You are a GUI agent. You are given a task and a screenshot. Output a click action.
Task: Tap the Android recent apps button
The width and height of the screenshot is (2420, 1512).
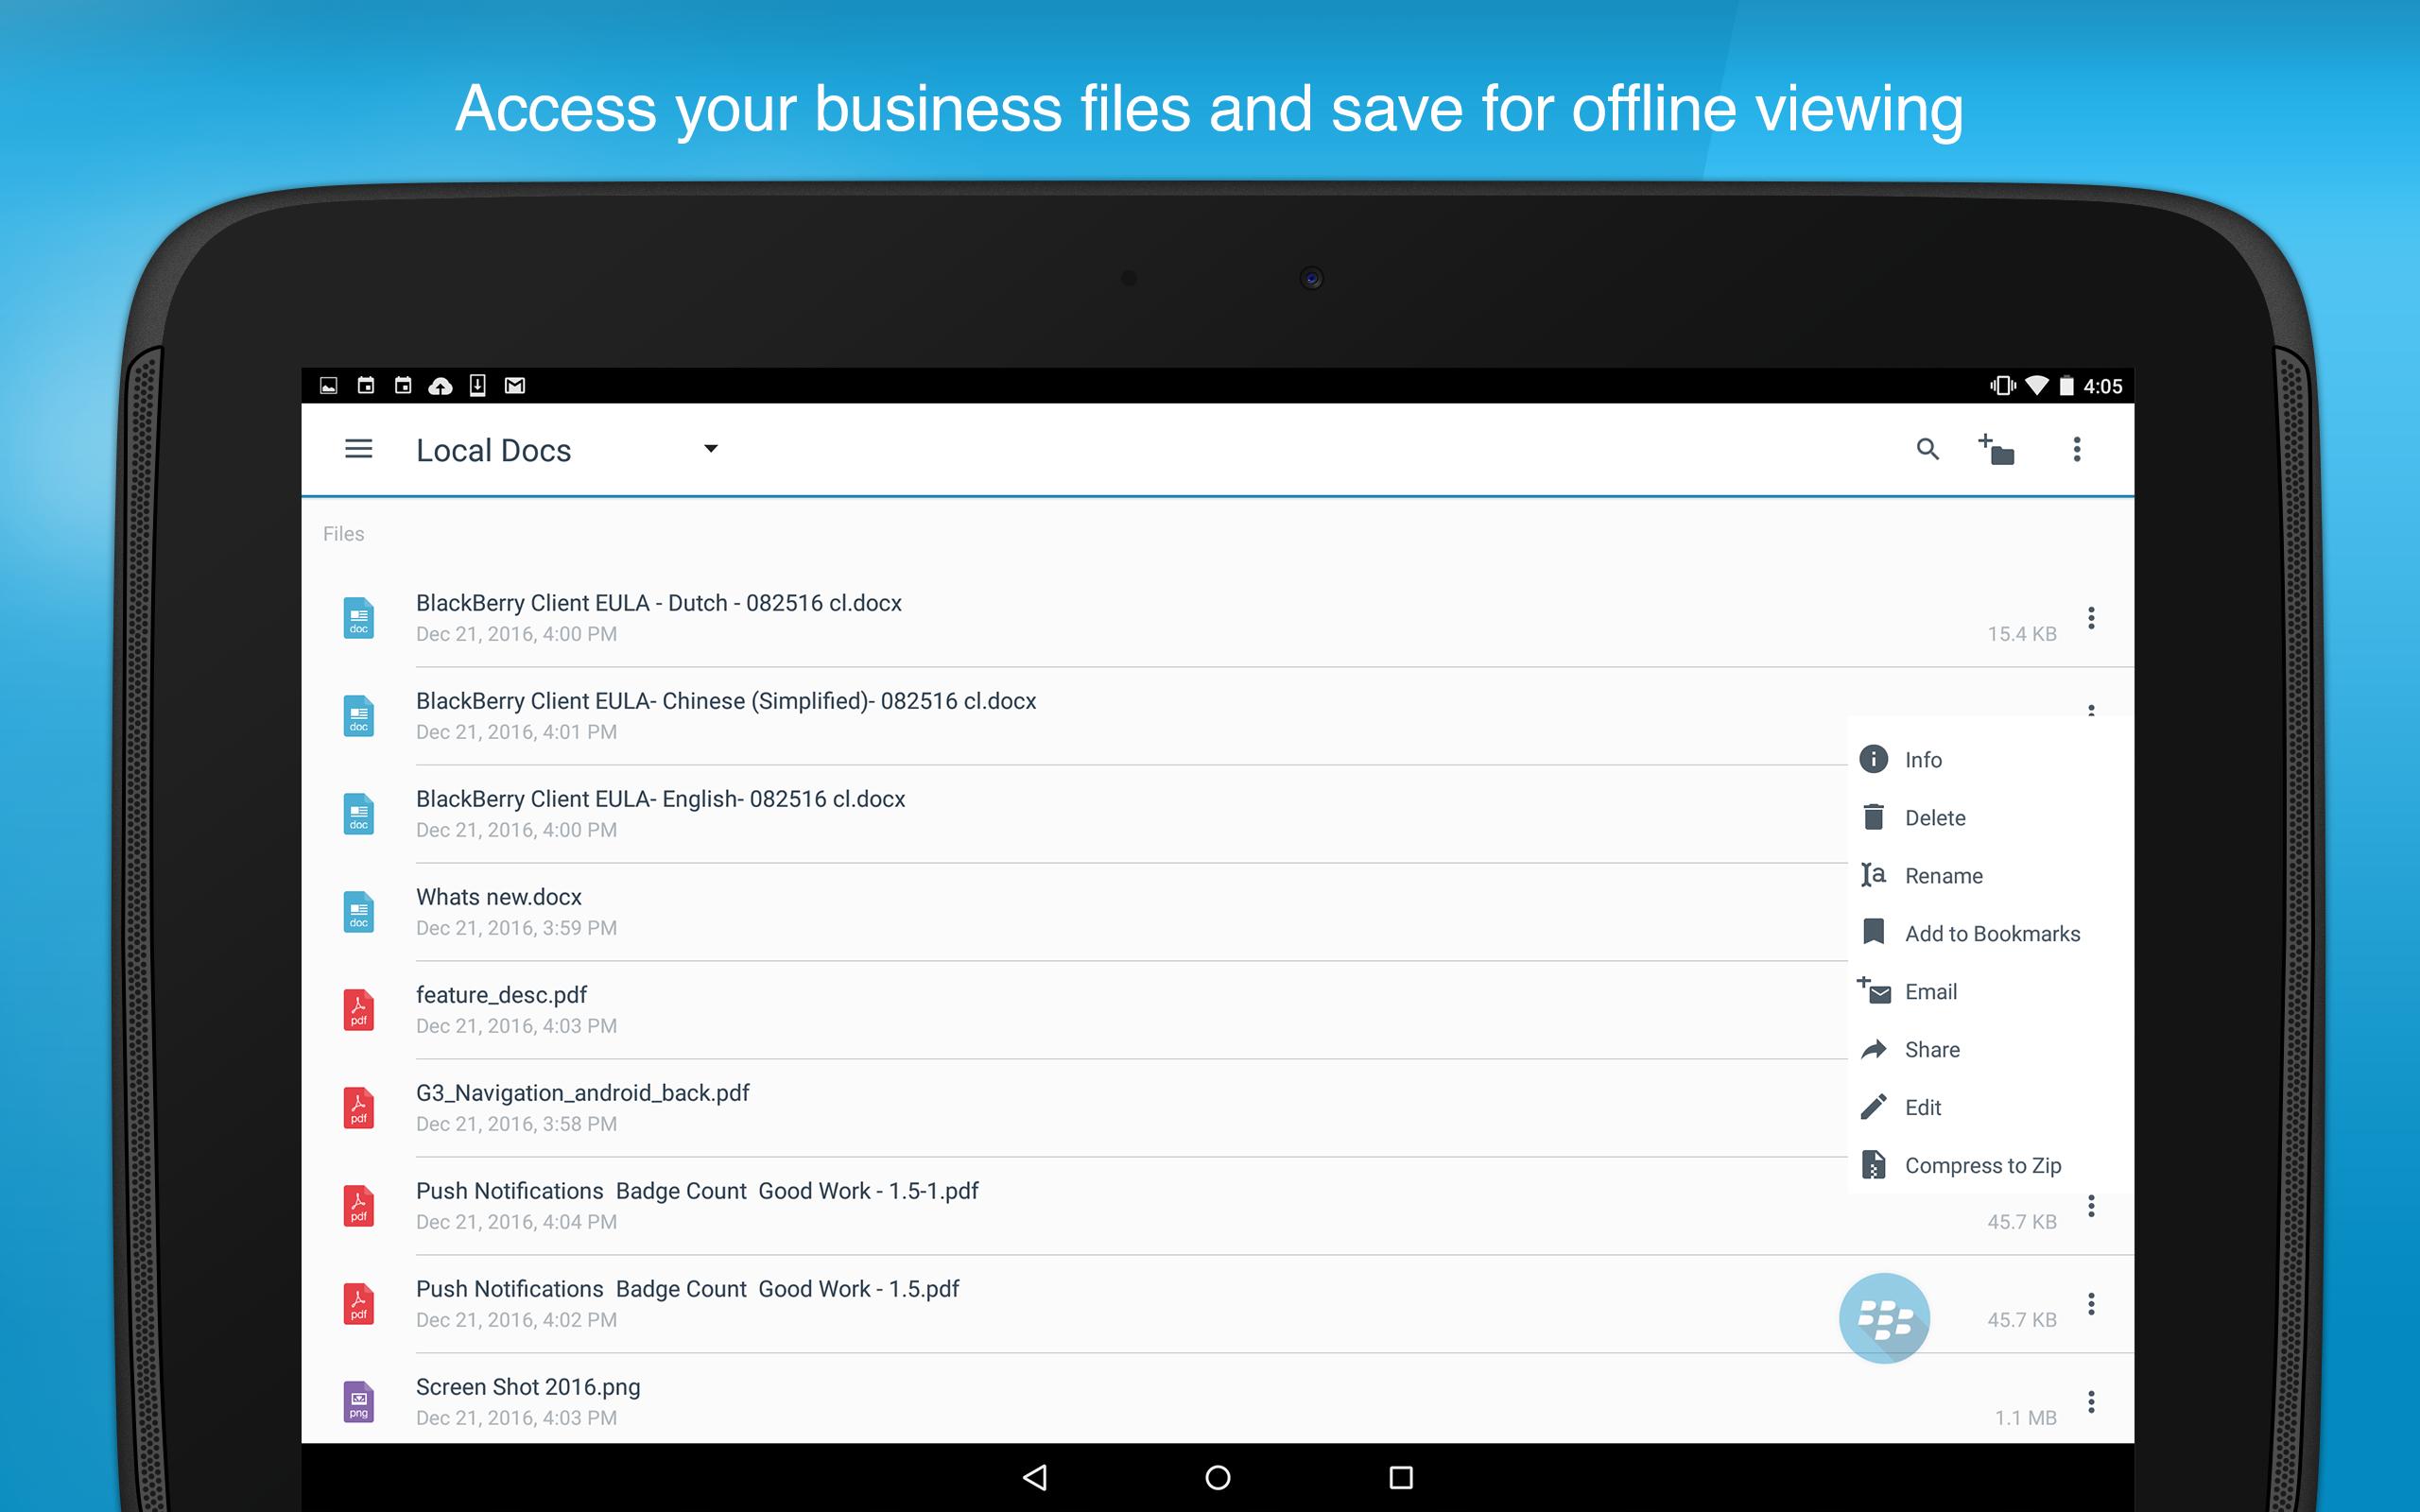point(1401,1477)
